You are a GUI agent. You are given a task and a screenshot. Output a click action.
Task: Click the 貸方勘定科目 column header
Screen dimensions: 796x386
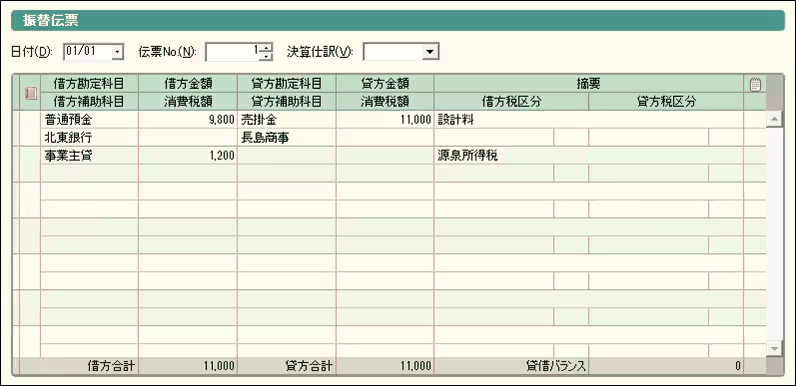[287, 84]
